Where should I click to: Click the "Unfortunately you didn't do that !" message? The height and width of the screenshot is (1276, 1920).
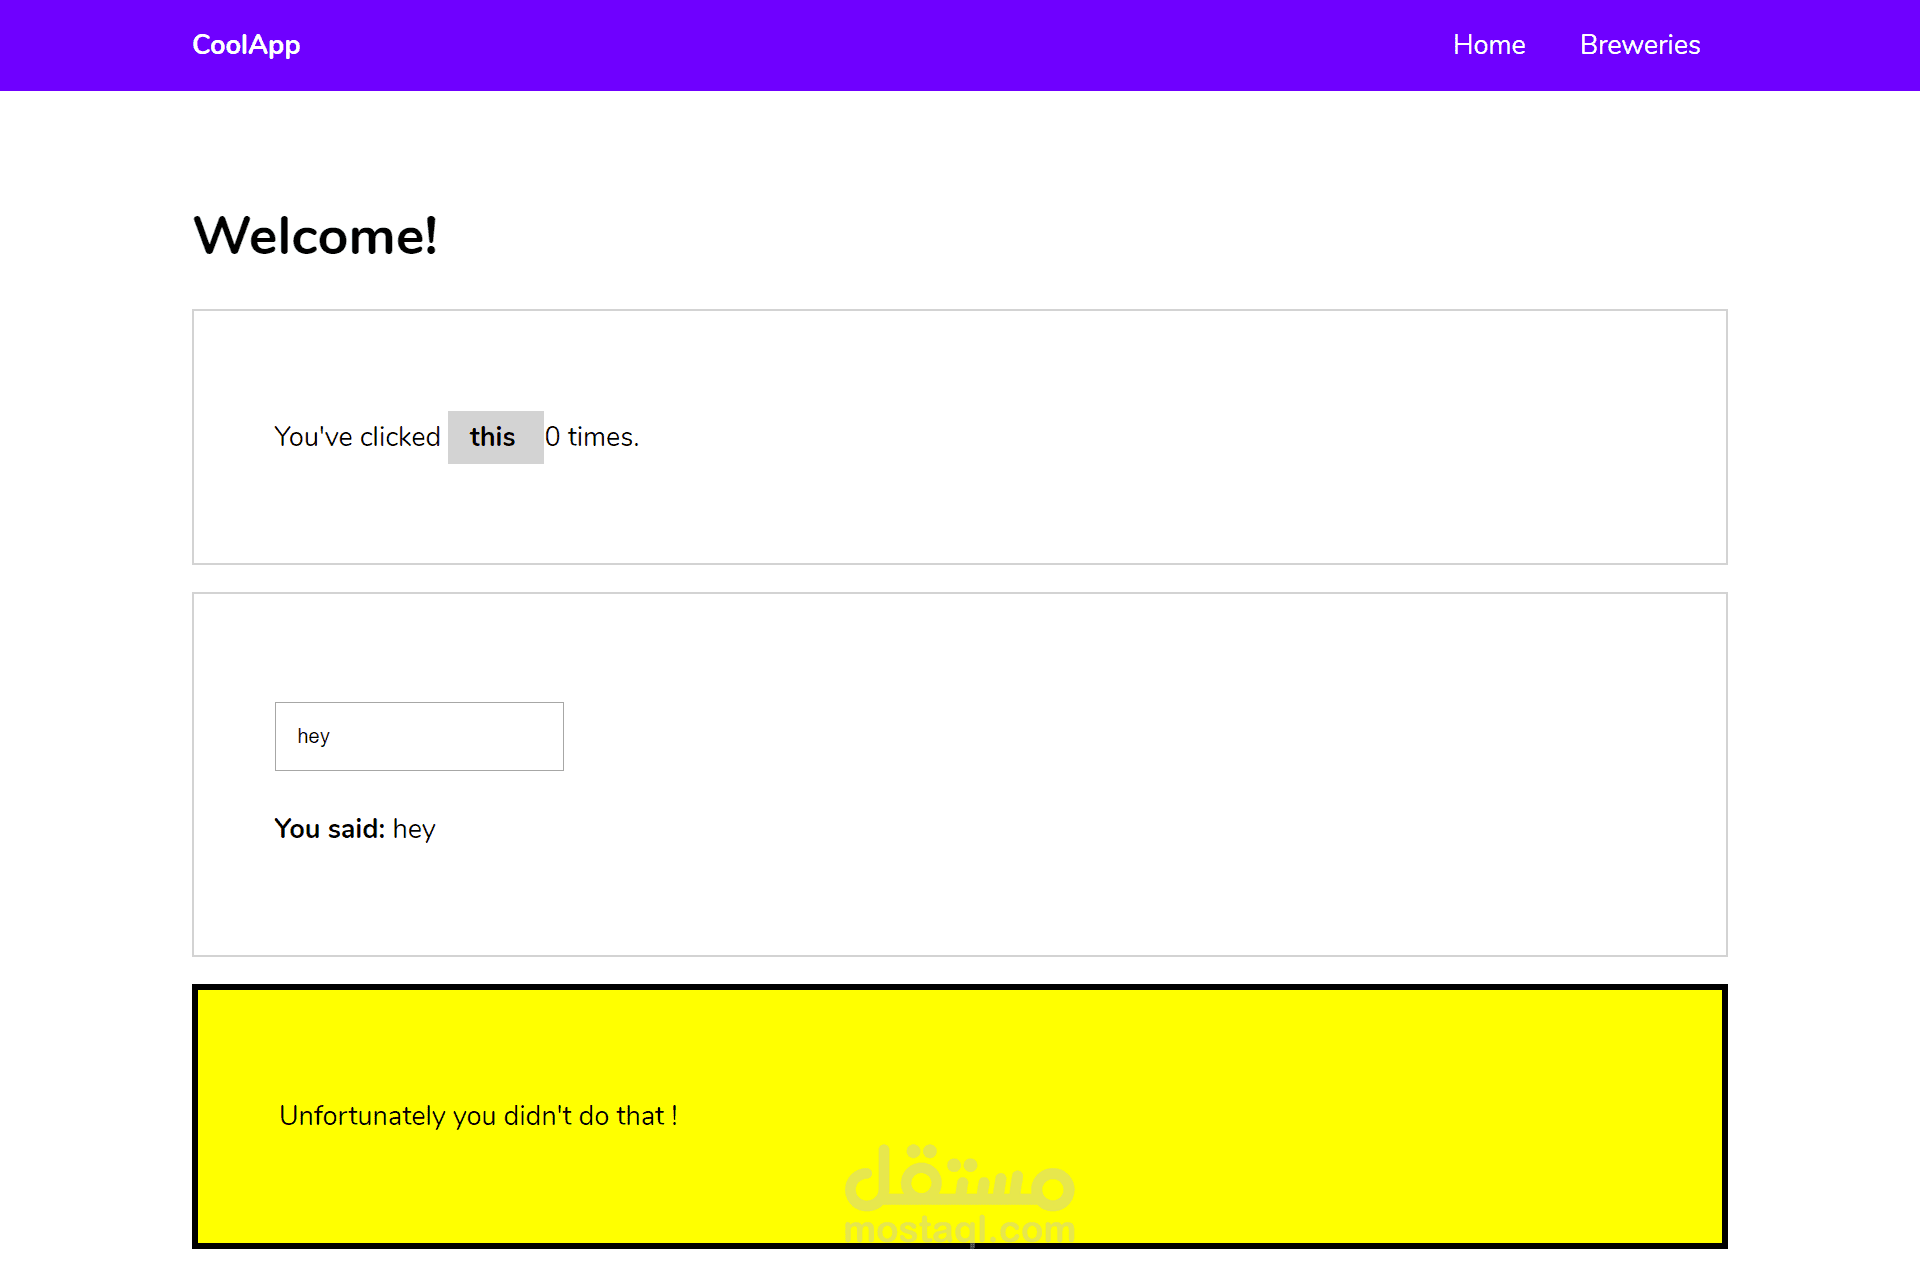click(478, 1116)
